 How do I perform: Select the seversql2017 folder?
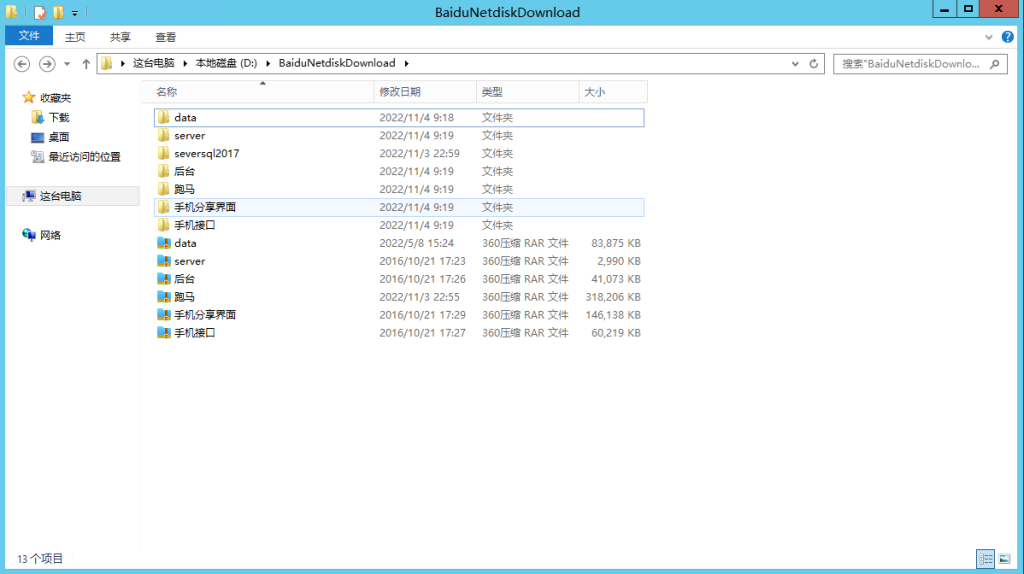[x=206, y=153]
